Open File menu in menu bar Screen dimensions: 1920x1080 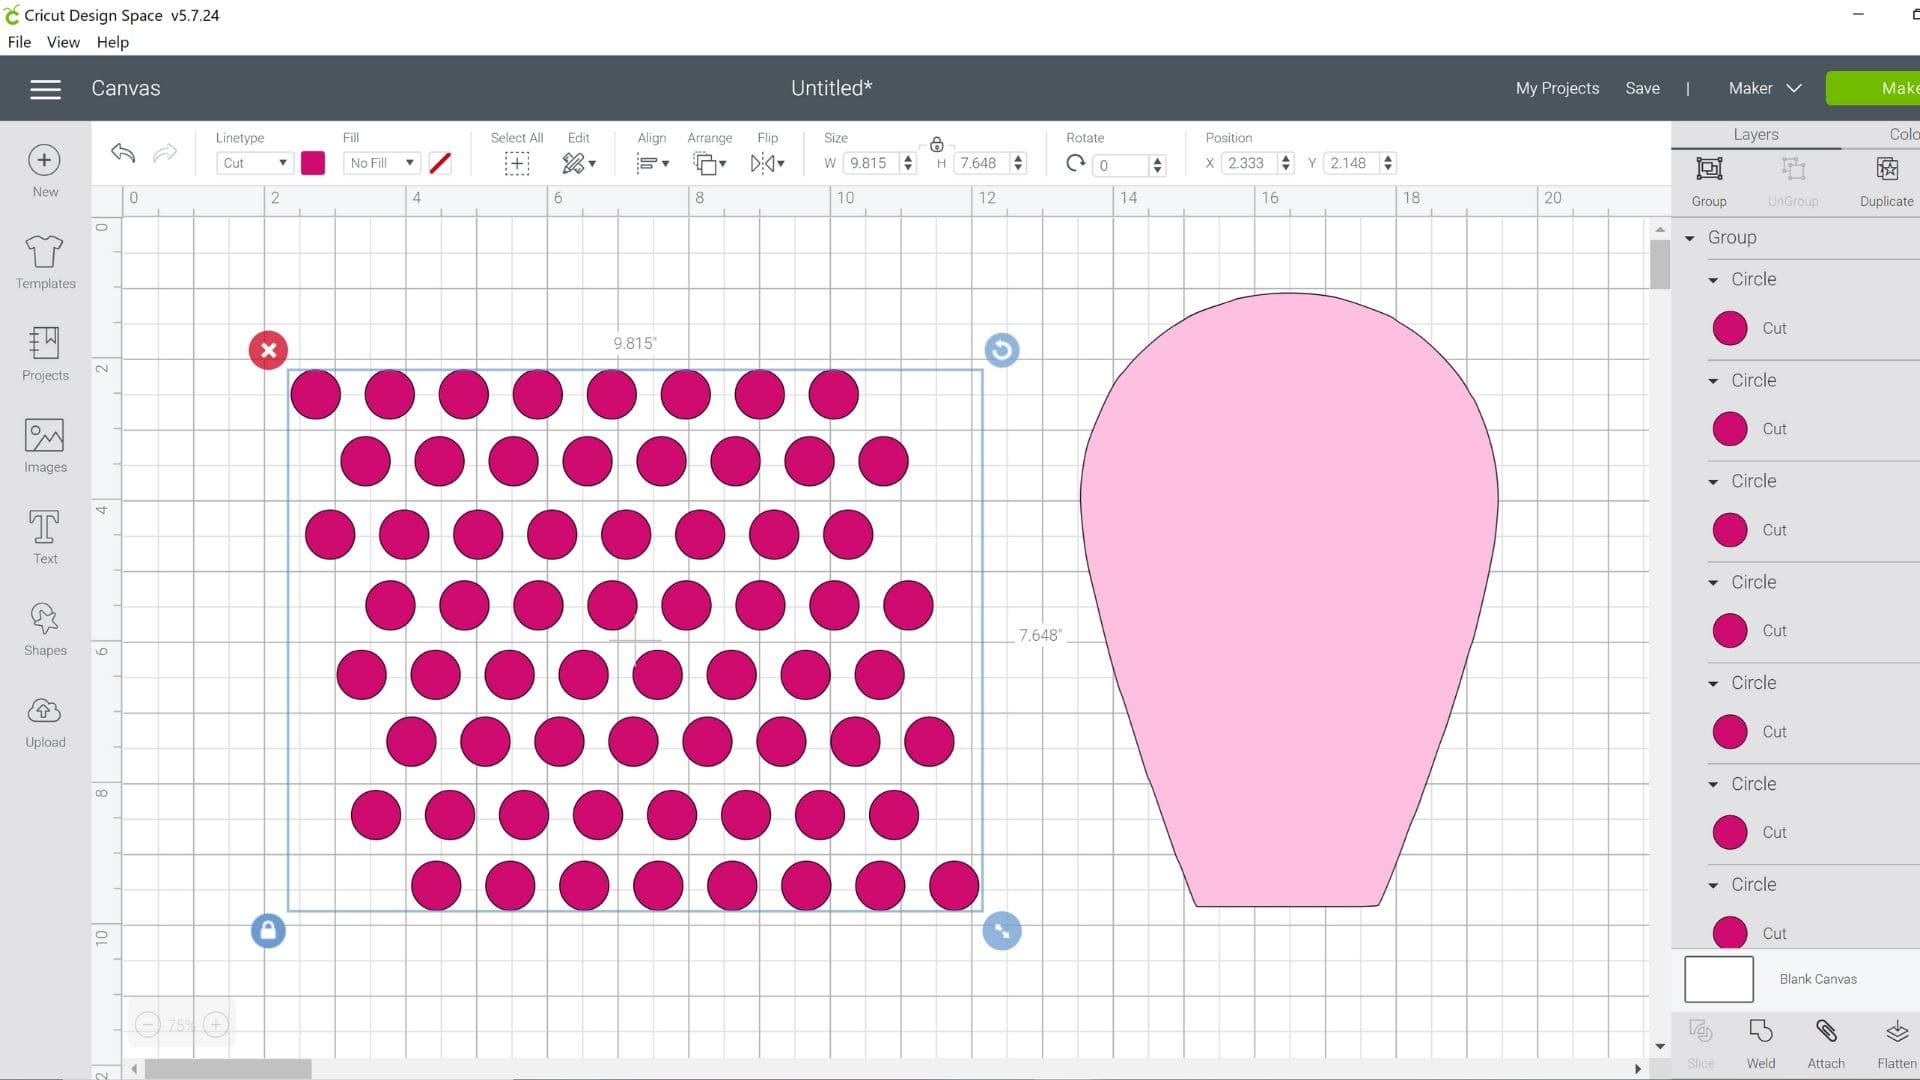[20, 42]
